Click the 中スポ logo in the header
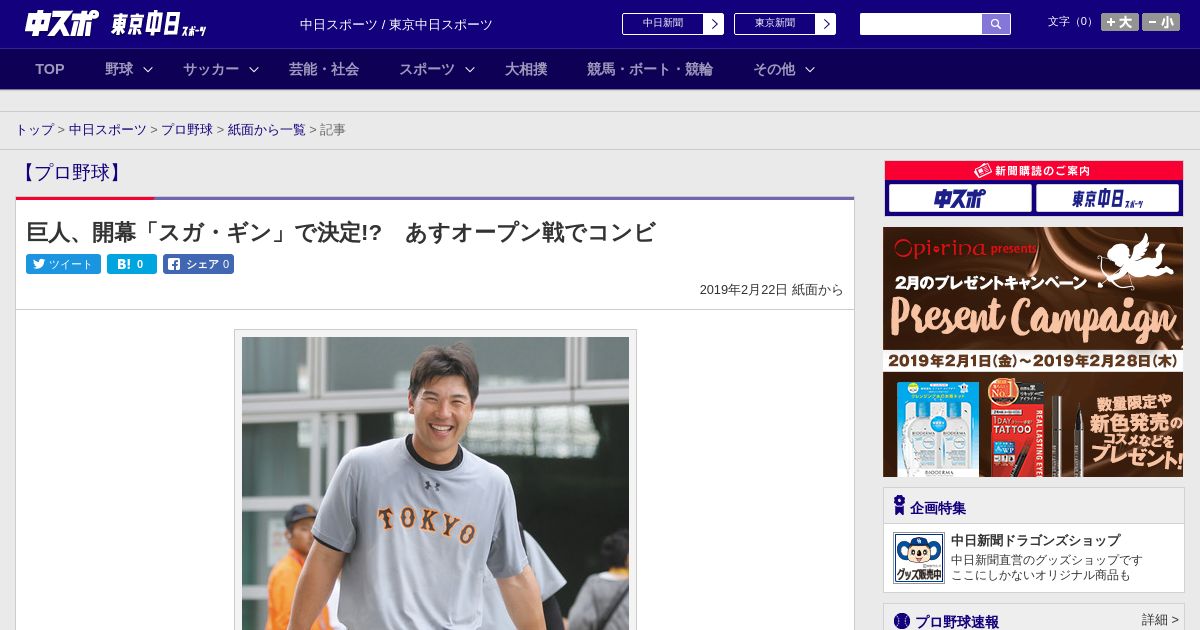This screenshot has height=630, width=1200. click(x=61, y=23)
